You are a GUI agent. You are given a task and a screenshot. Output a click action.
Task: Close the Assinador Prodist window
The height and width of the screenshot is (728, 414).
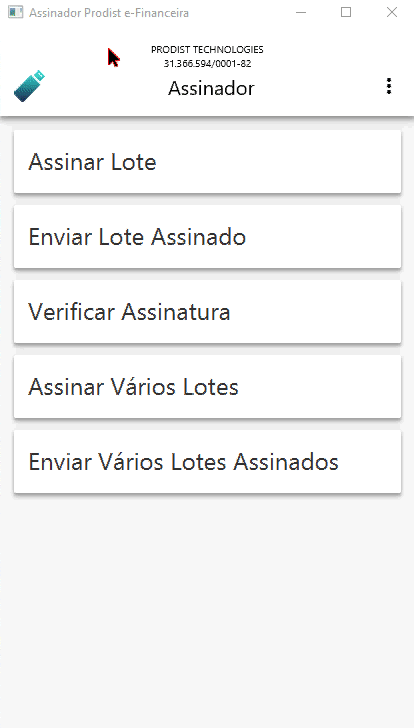(392, 13)
